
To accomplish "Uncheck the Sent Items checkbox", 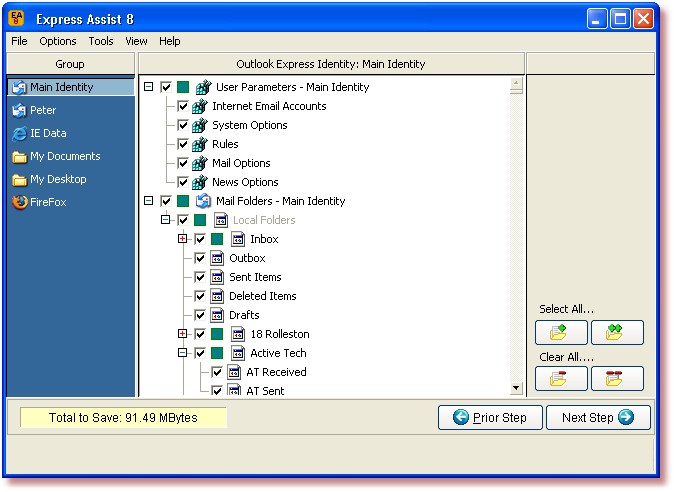I will (200, 277).
